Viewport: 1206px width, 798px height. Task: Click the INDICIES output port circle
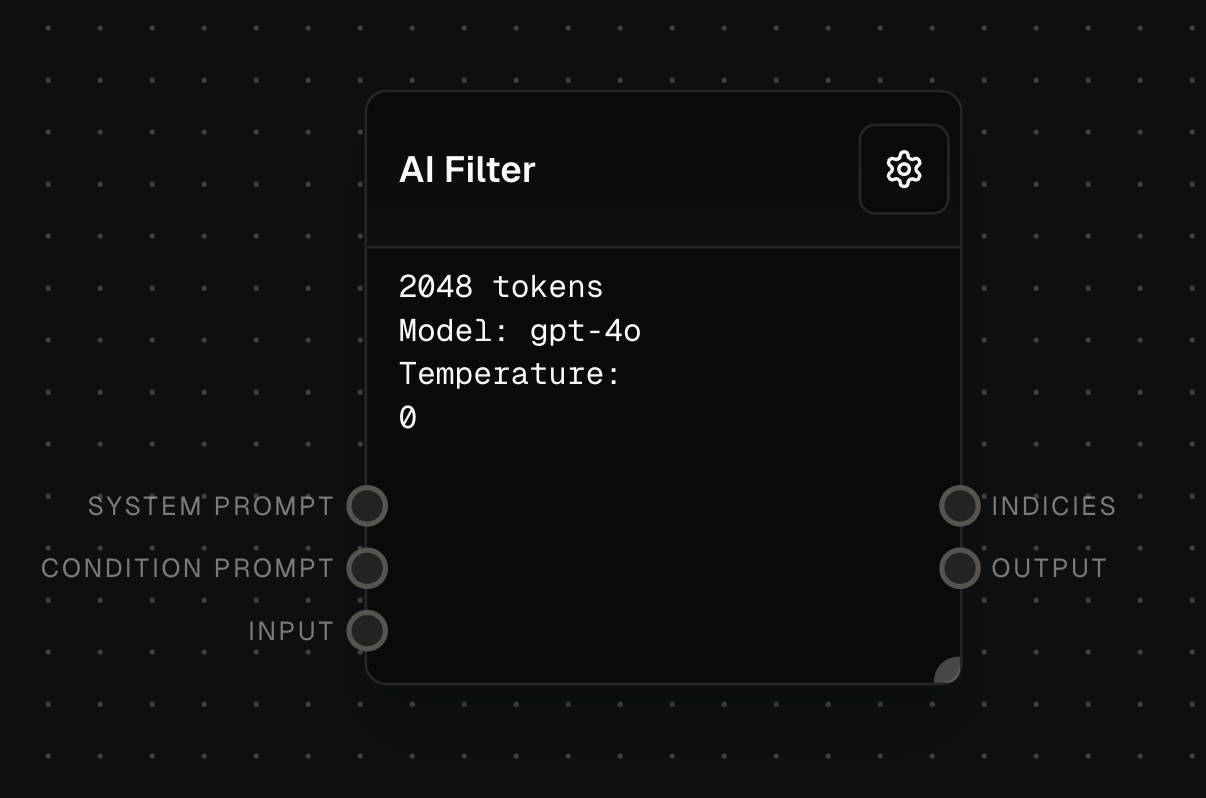(958, 506)
